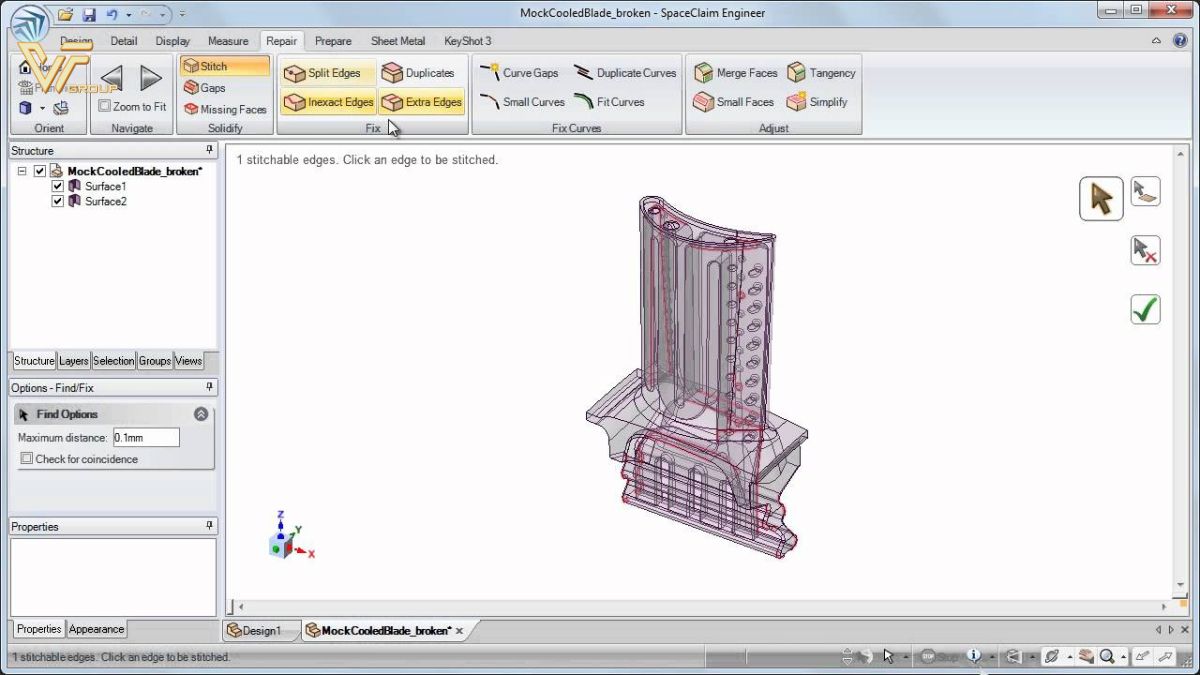
Task: Switch to the Layers panel tab
Action: [74, 361]
